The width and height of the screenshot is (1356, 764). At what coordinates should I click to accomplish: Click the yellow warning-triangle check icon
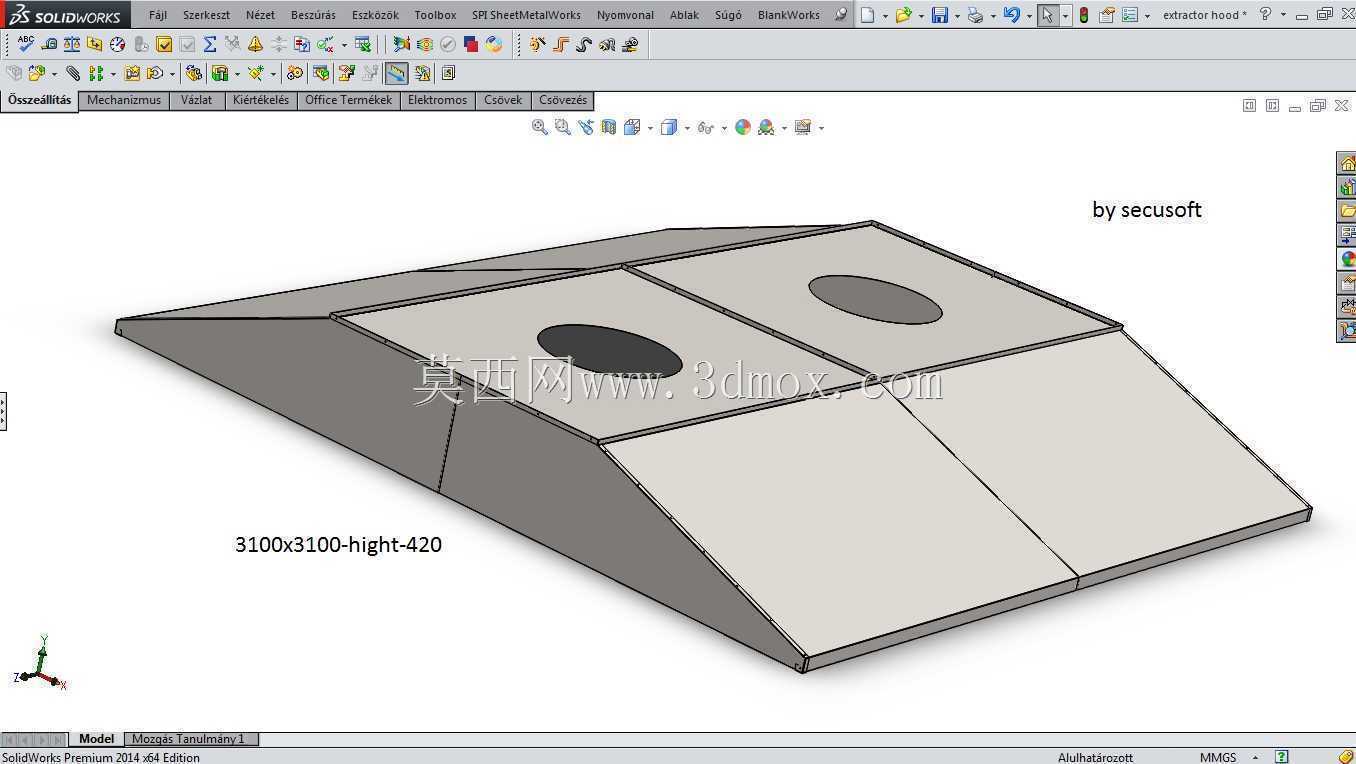click(x=256, y=44)
